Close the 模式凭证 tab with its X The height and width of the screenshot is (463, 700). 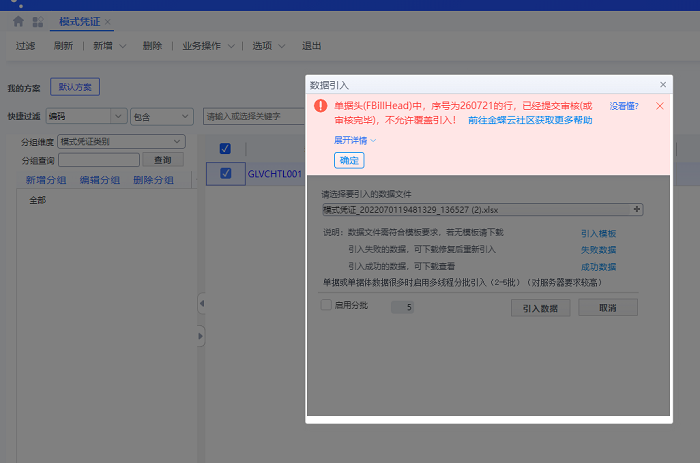108,21
